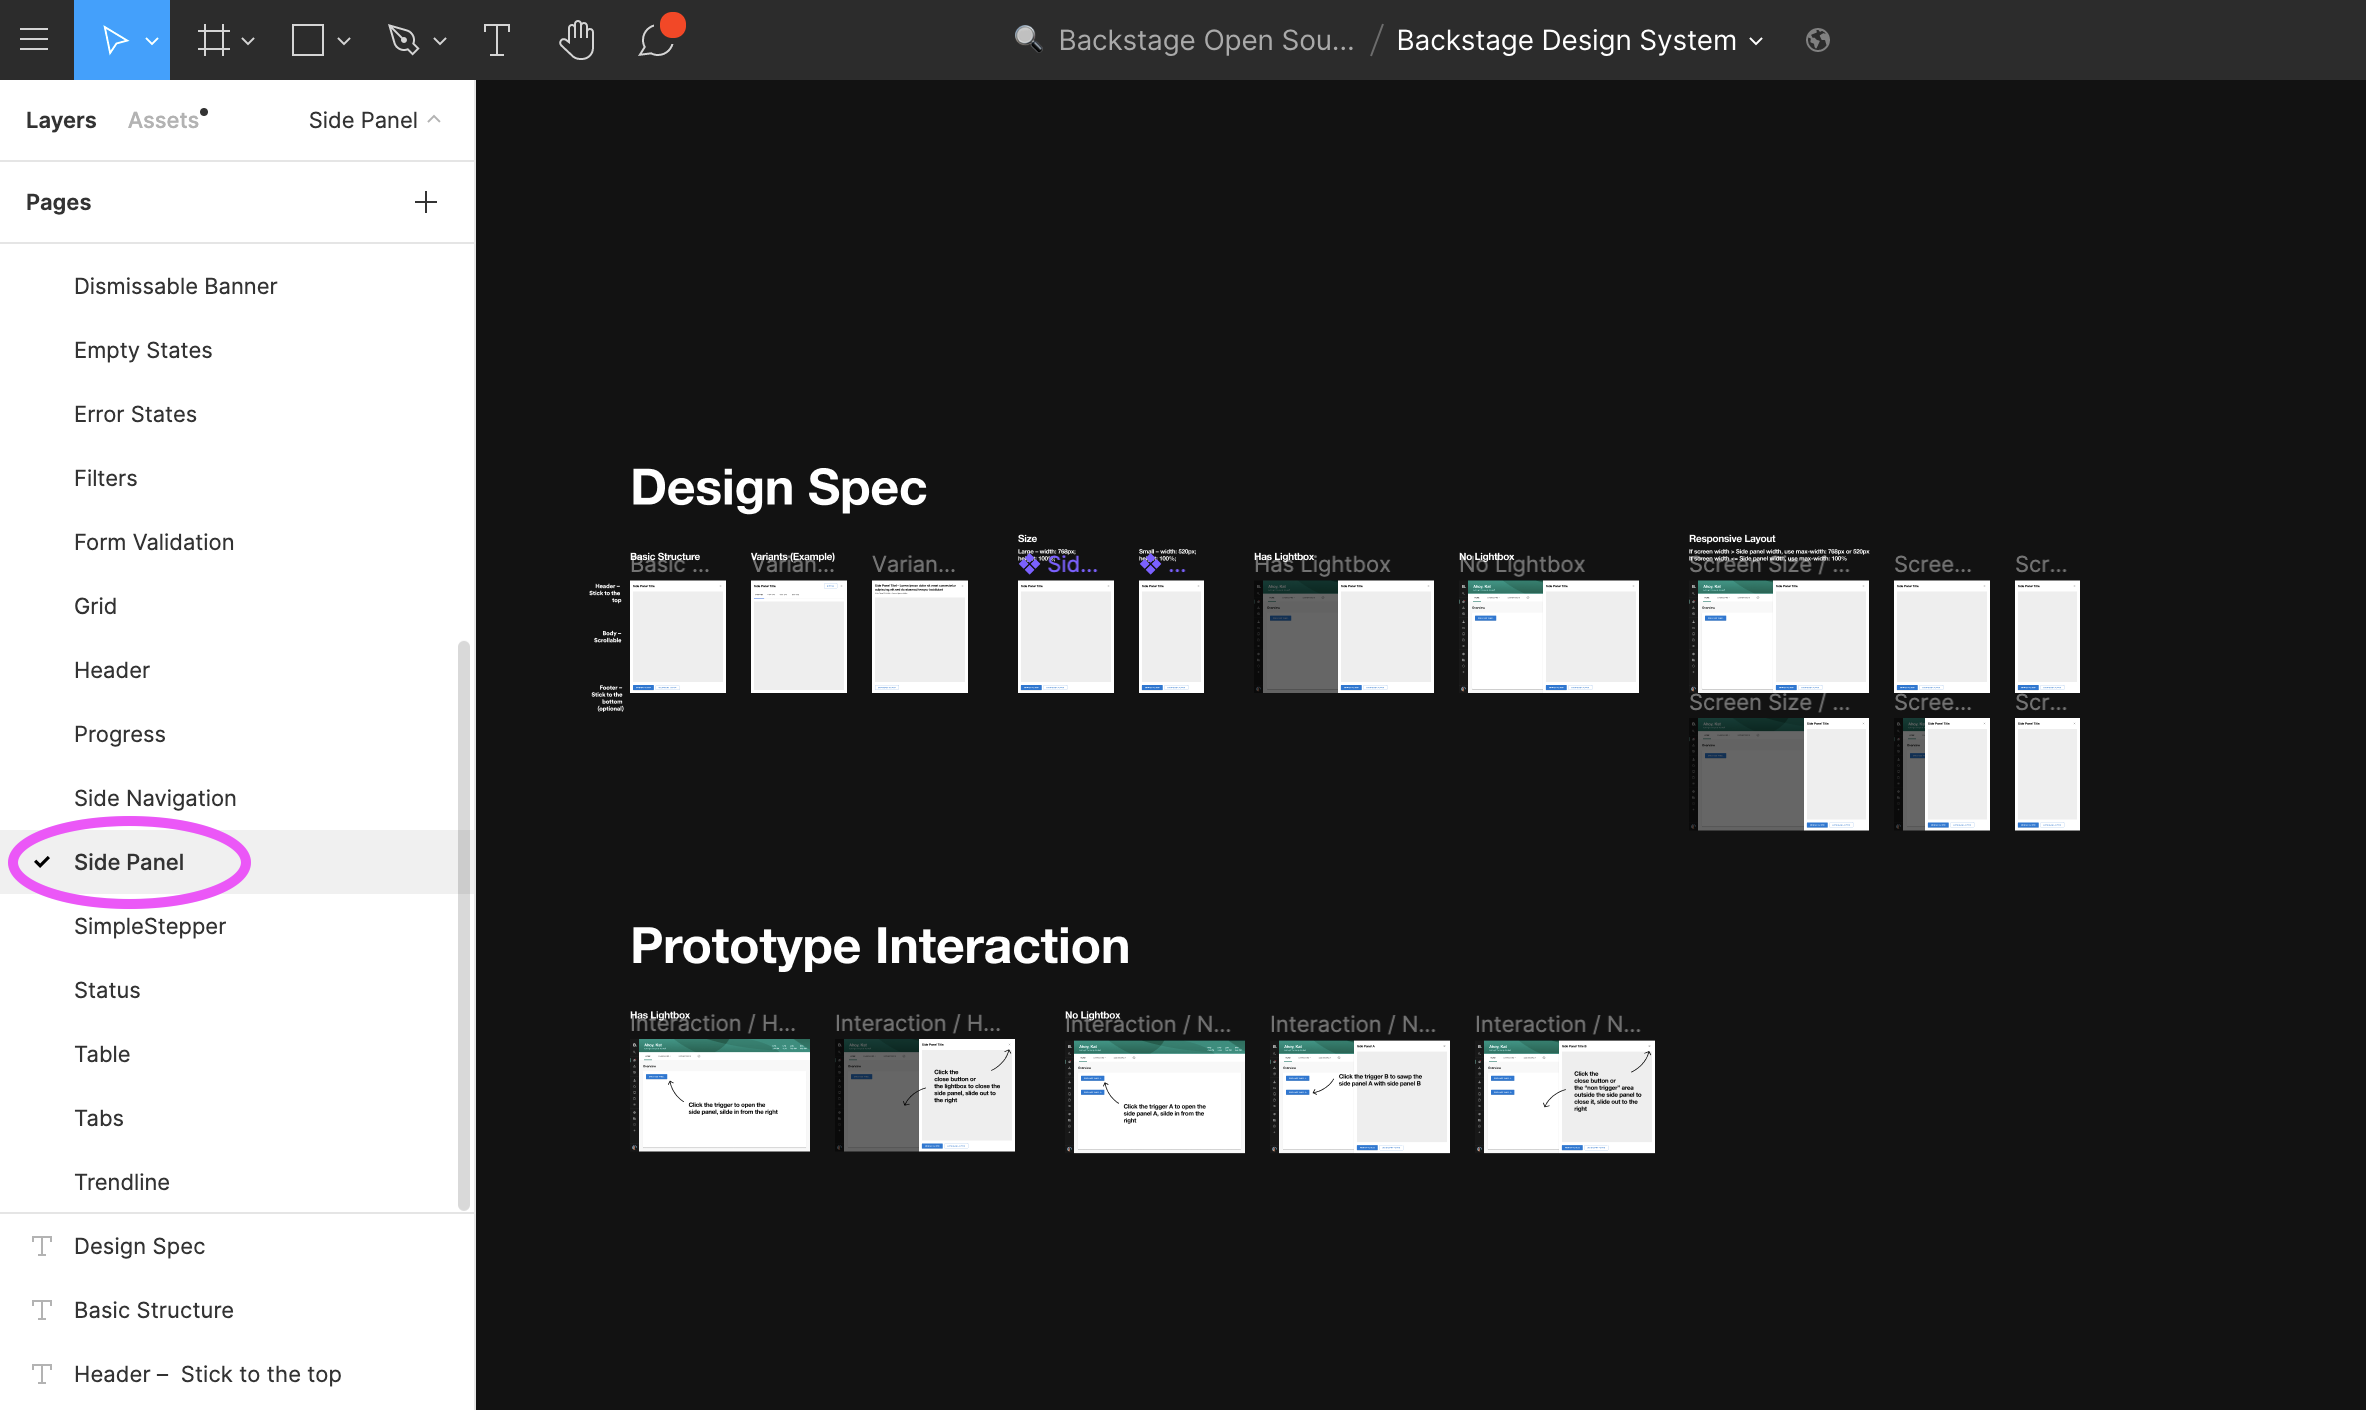Select the Rectangle tool

[x=306, y=39]
